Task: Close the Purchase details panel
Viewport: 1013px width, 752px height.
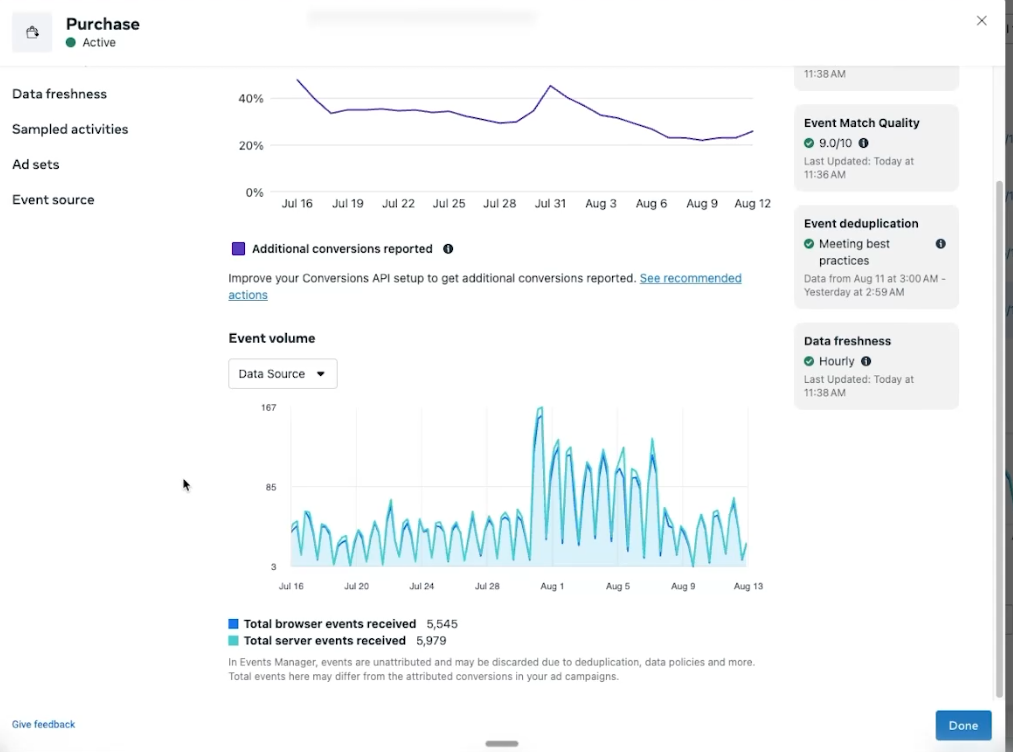Action: point(981,21)
